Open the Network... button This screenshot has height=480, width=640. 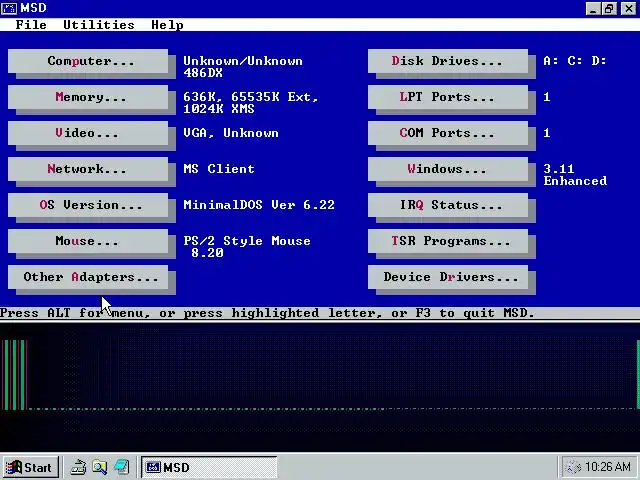point(88,169)
